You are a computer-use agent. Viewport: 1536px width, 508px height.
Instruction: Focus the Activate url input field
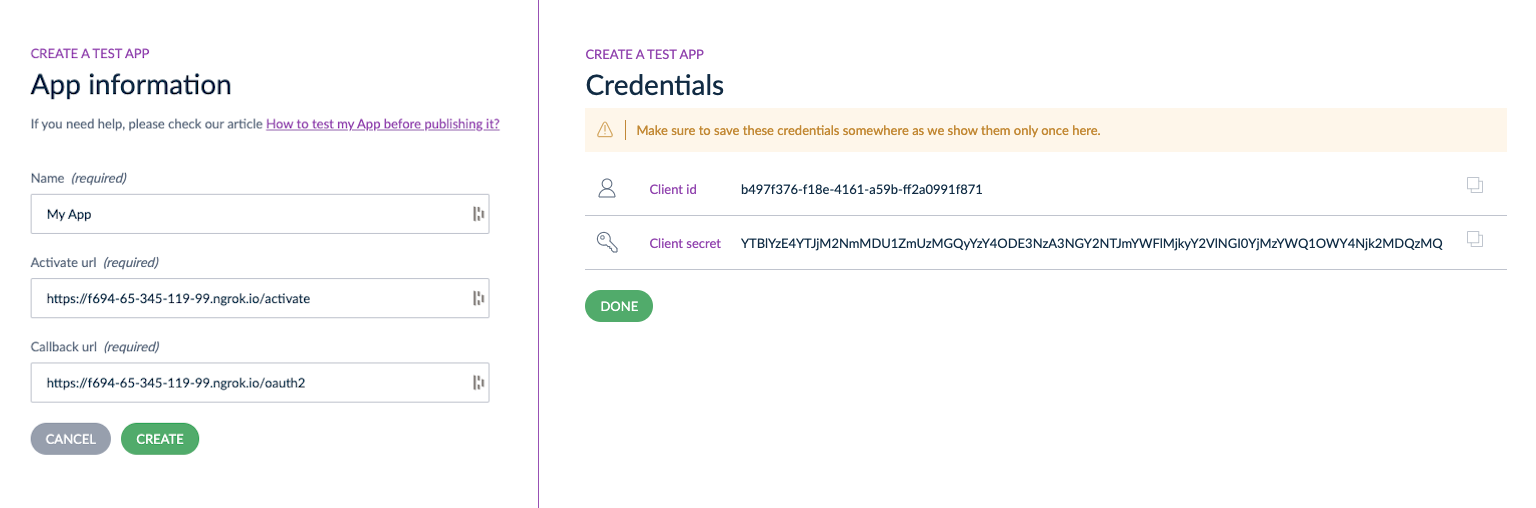[260, 298]
